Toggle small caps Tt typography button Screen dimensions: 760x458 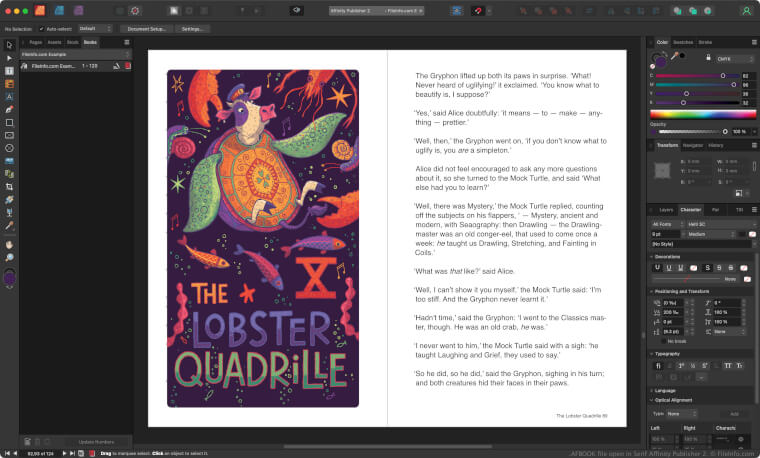pos(740,365)
